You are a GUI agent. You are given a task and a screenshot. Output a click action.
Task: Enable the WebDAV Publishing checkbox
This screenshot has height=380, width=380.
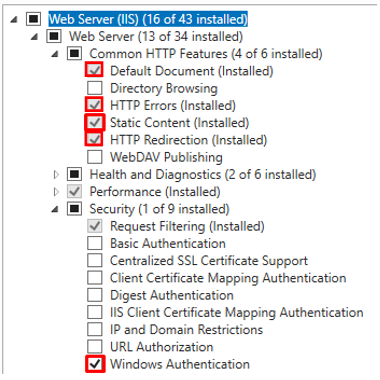[95, 157]
